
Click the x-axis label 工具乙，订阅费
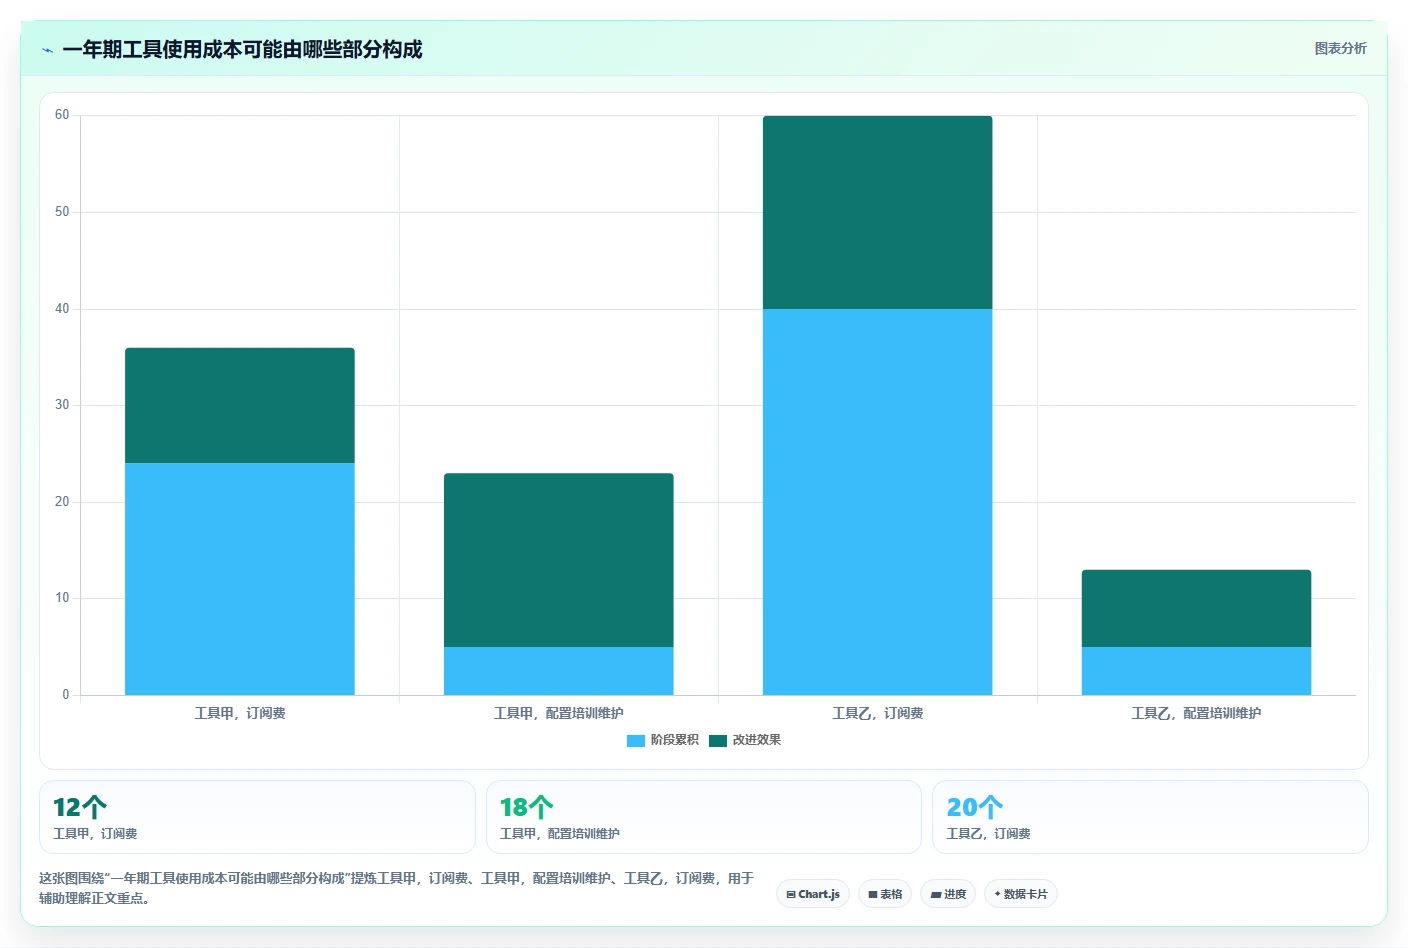(878, 714)
